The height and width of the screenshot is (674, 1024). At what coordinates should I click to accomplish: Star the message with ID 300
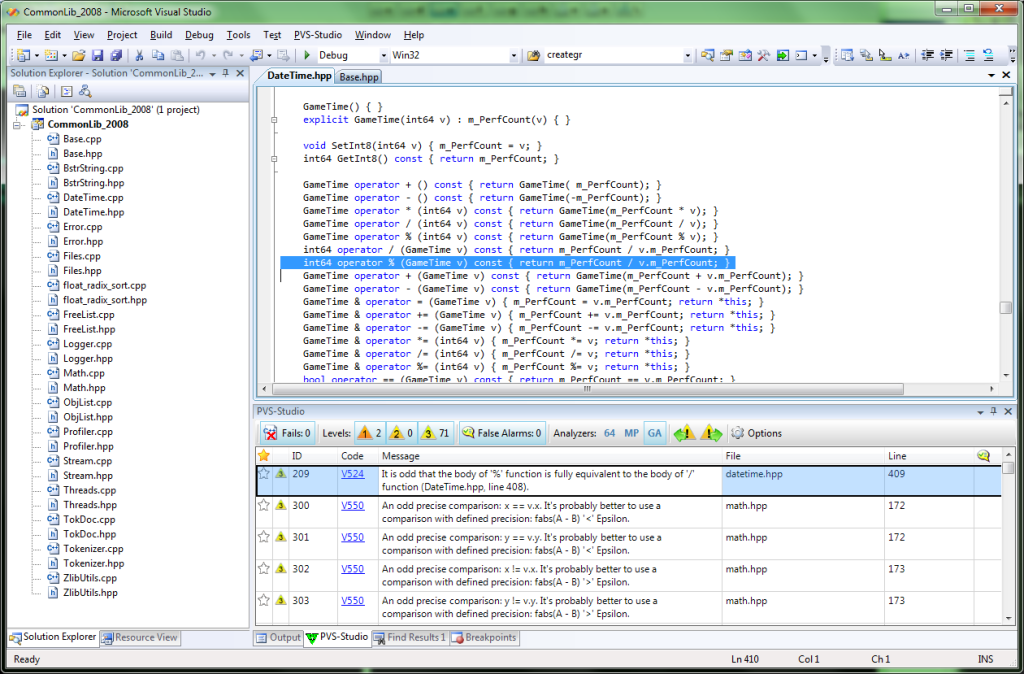(x=265, y=506)
